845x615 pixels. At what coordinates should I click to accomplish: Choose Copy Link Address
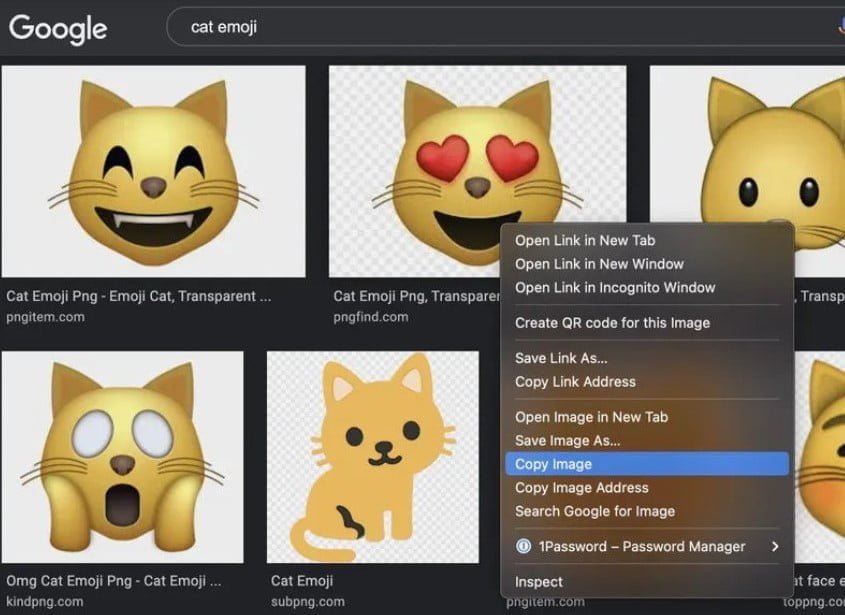575,381
